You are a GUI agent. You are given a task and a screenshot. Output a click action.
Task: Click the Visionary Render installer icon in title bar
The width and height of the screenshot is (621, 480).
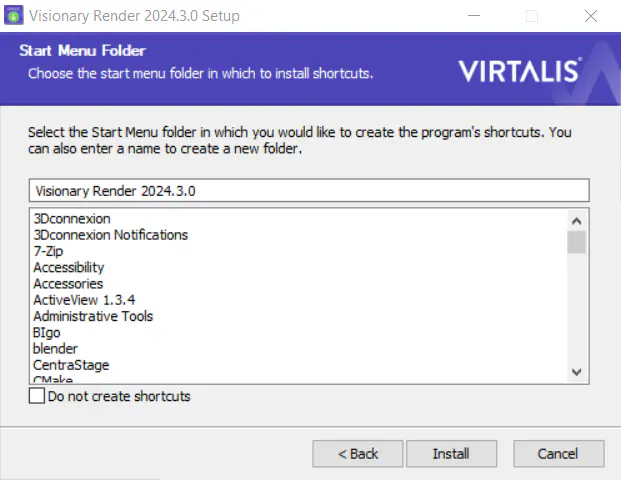[x=13, y=15]
